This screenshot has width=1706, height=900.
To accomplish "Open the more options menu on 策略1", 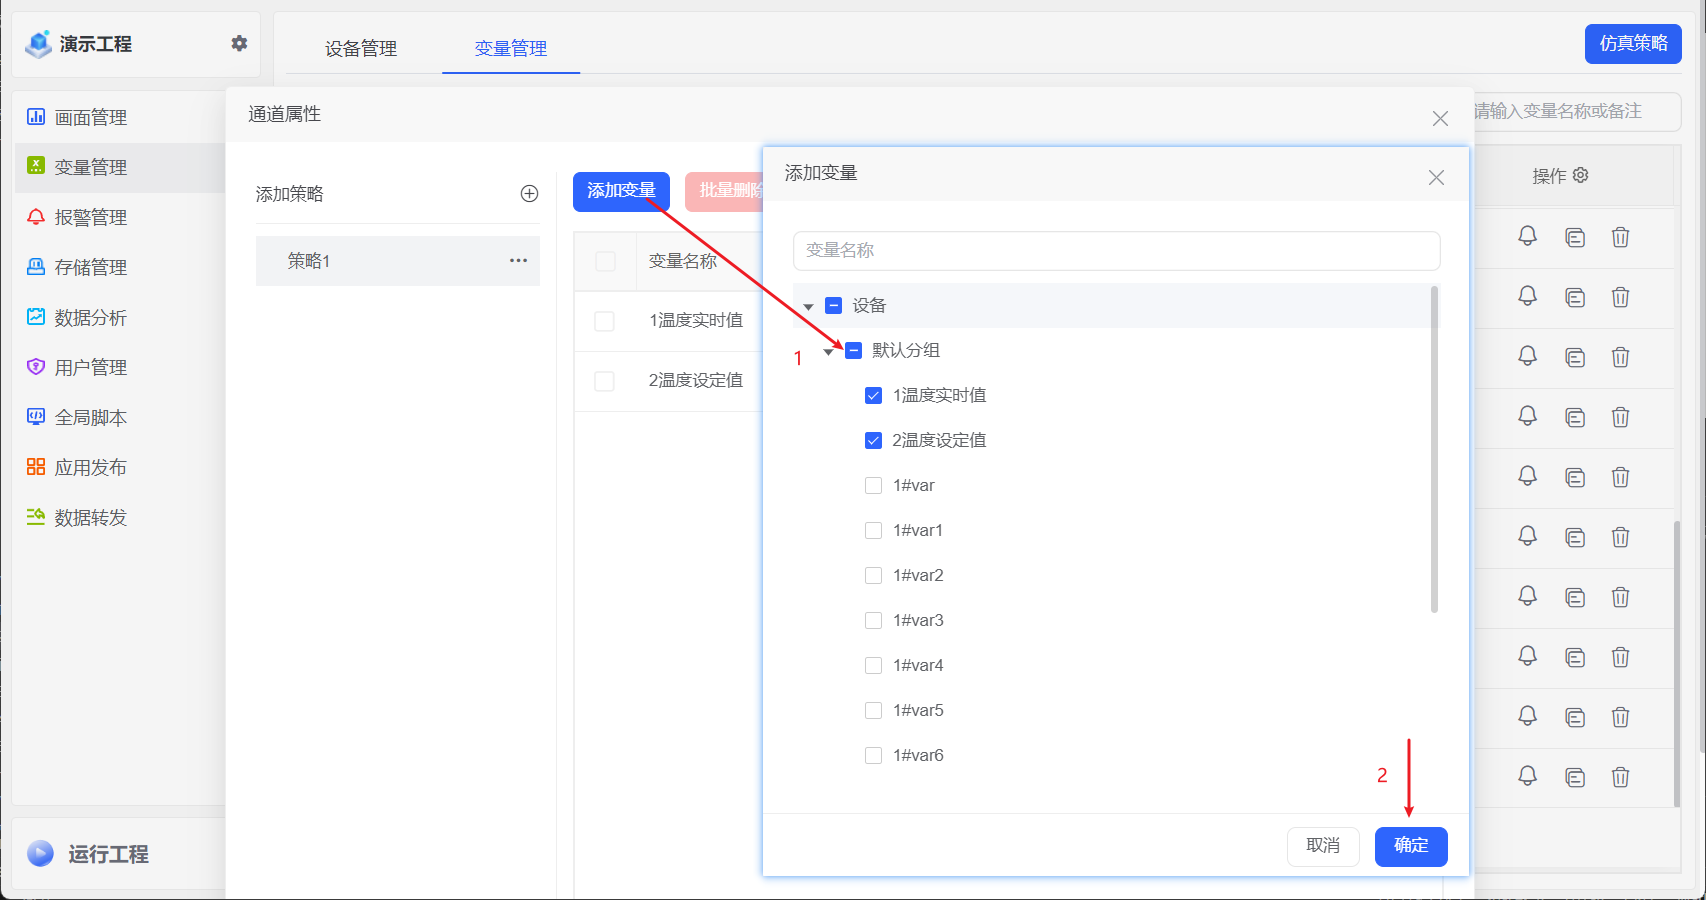I will [518, 260].
